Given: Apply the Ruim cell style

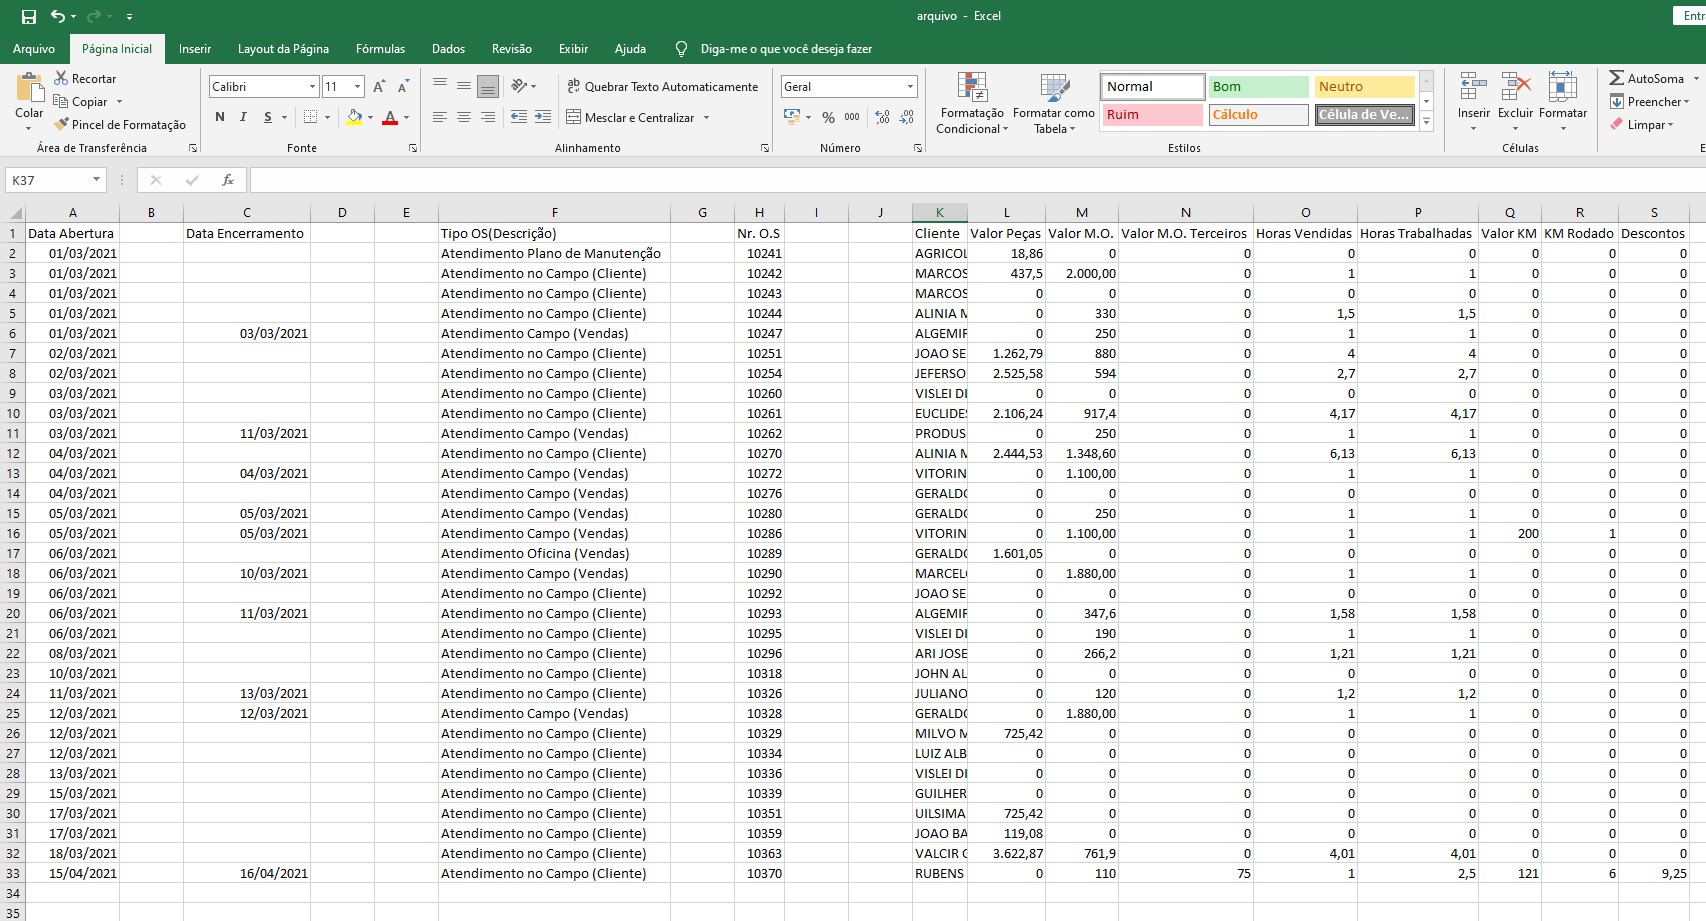Looking at the screenshot, I should tap(1152, 115).
